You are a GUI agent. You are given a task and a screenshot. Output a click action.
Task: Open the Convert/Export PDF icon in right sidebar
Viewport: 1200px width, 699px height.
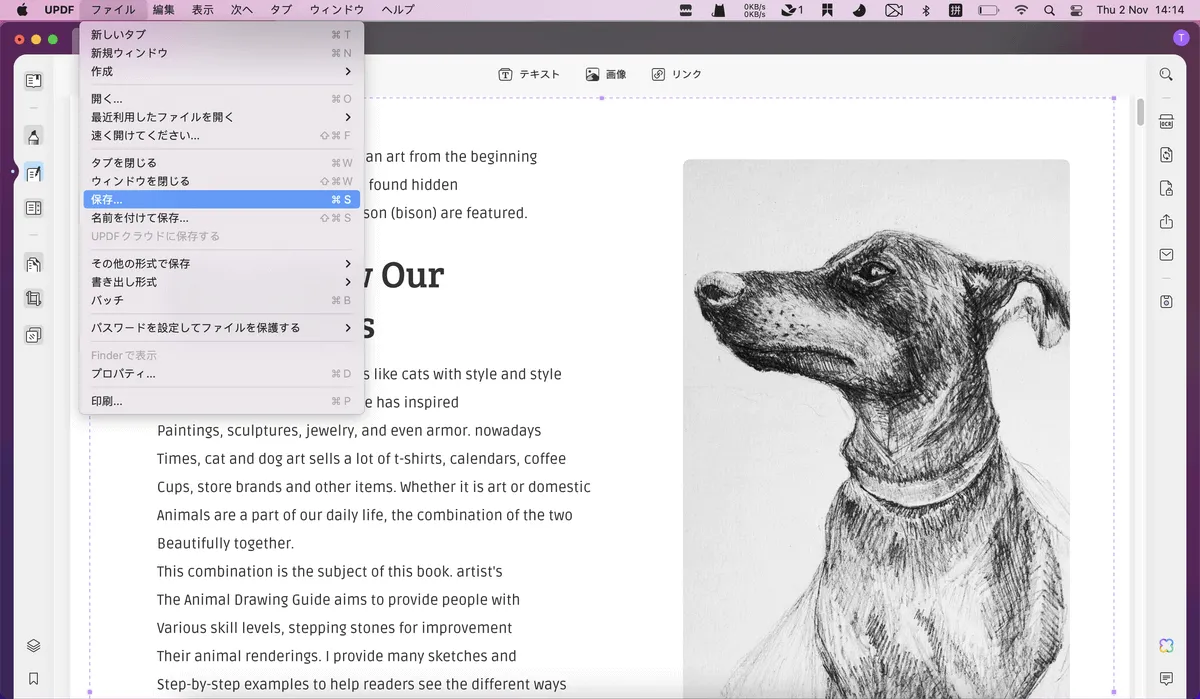[1166, 155]
